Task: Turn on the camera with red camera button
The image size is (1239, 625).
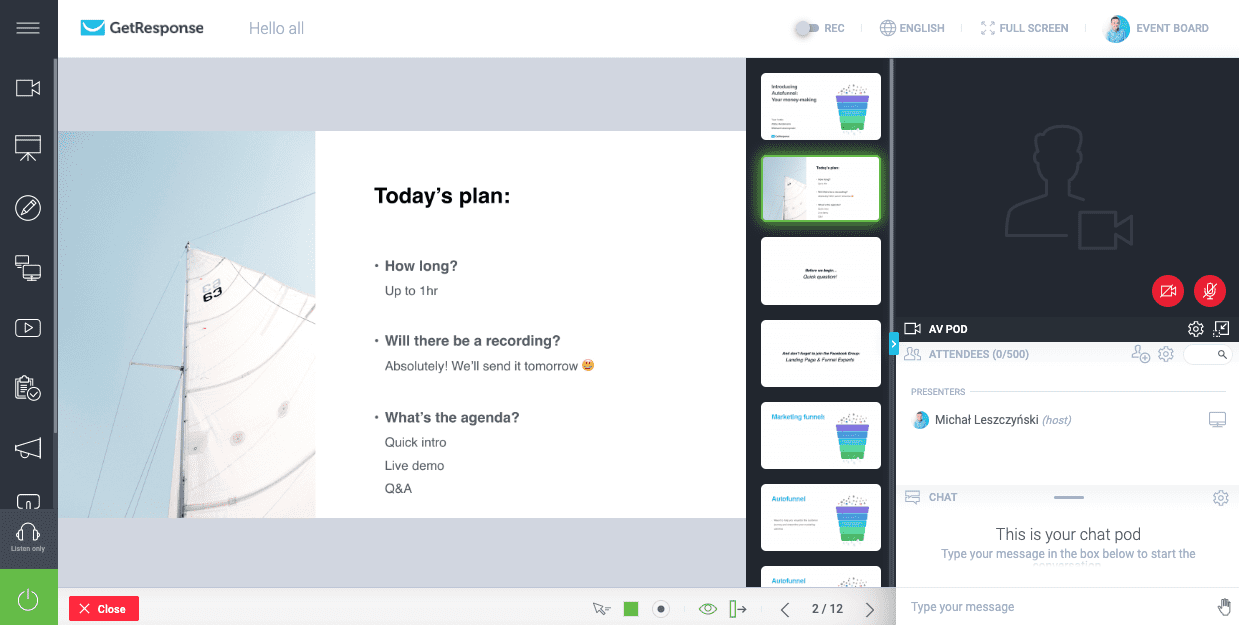Action: 1168,291
